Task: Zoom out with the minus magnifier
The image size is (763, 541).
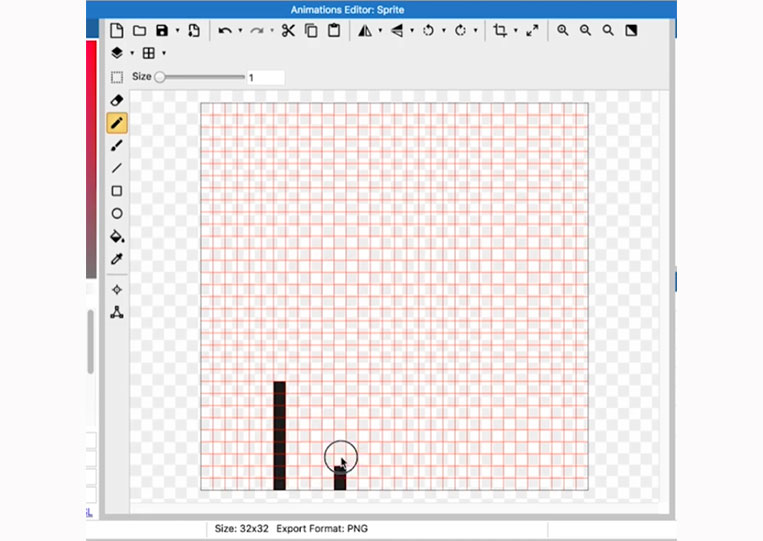Action: click(585, 31)
